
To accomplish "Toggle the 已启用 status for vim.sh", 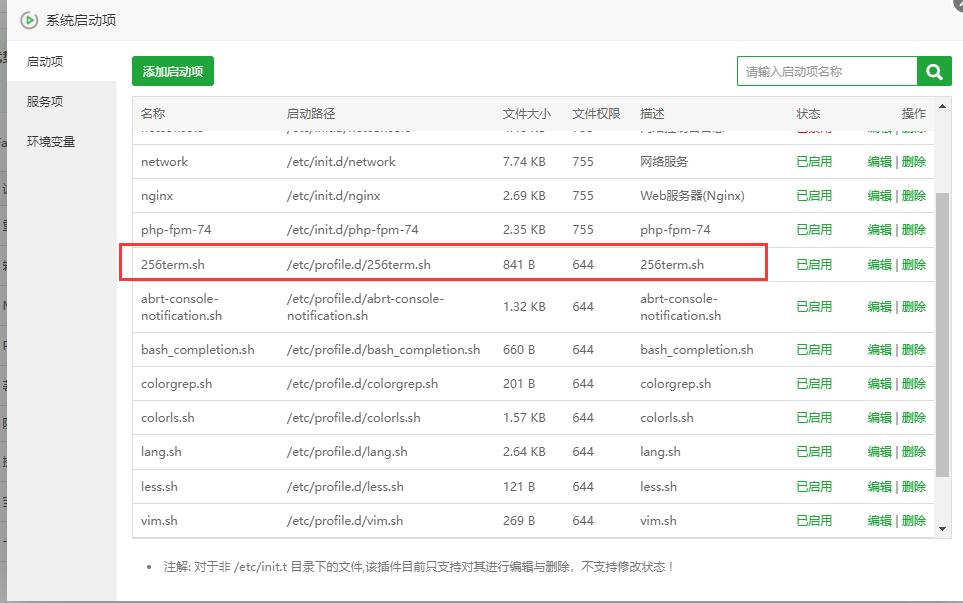I will pos(813,521).
